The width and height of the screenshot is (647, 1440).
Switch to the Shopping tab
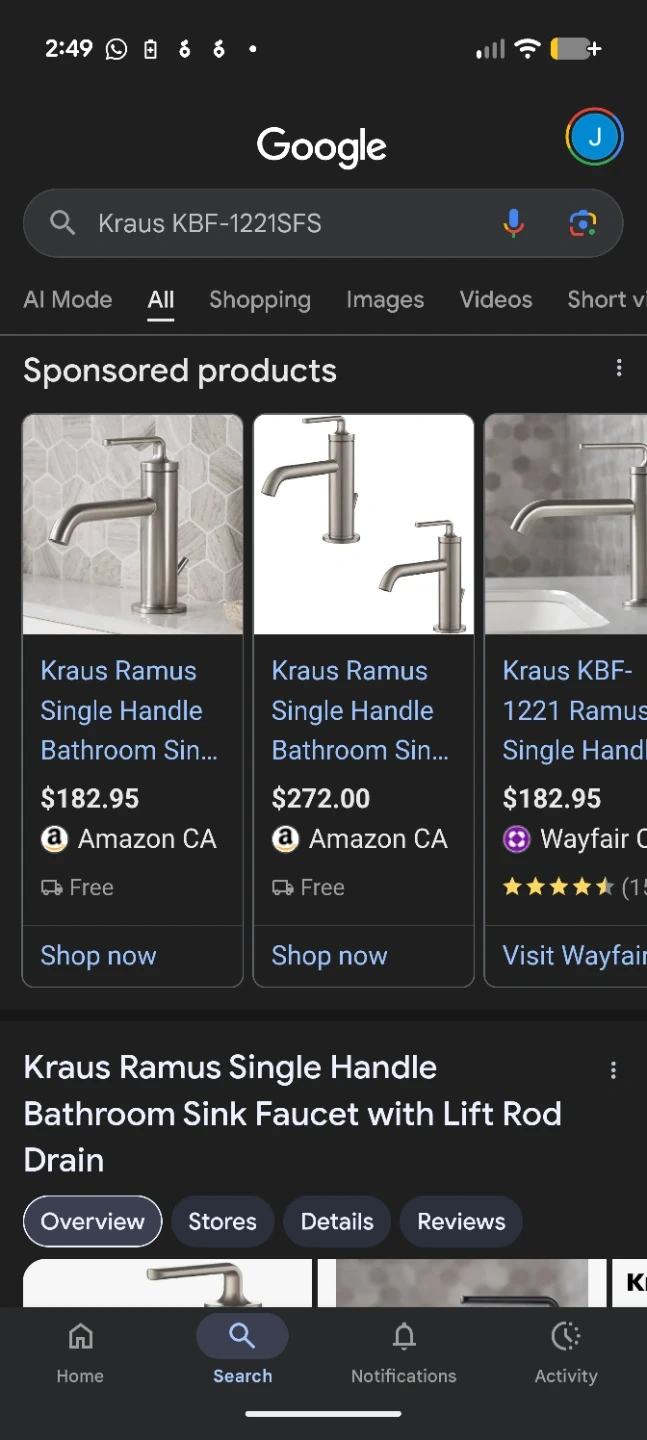tap(260, 300)
